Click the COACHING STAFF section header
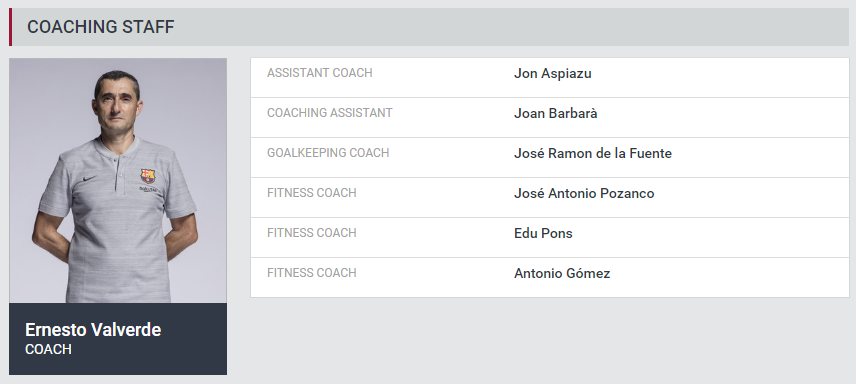Image resolution: width=856 pixels, height=384 pixels. [101, 27]
